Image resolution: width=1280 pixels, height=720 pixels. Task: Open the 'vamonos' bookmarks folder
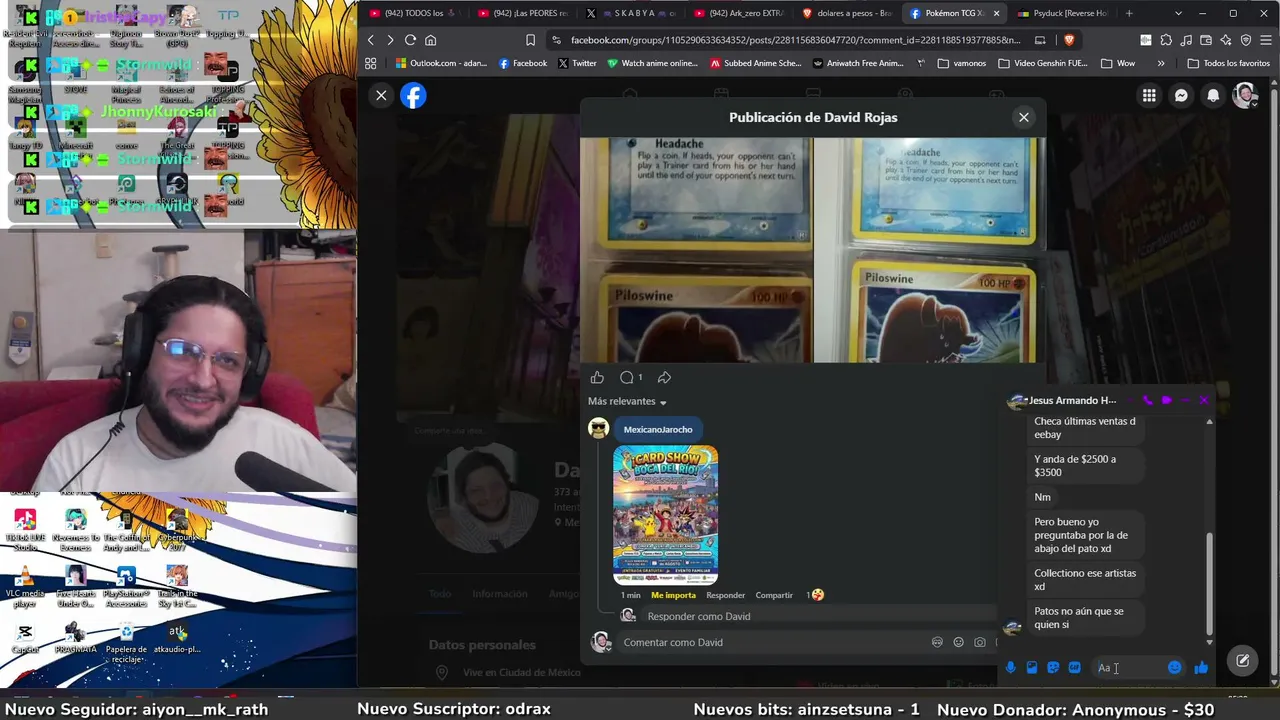(x=961, y=63)
